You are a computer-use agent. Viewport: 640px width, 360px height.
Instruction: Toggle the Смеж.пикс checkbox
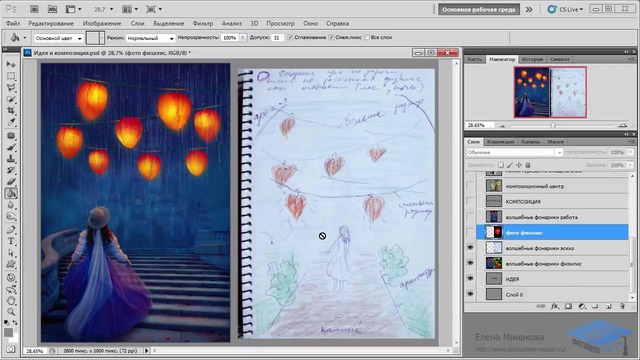[x=331, y=38]
